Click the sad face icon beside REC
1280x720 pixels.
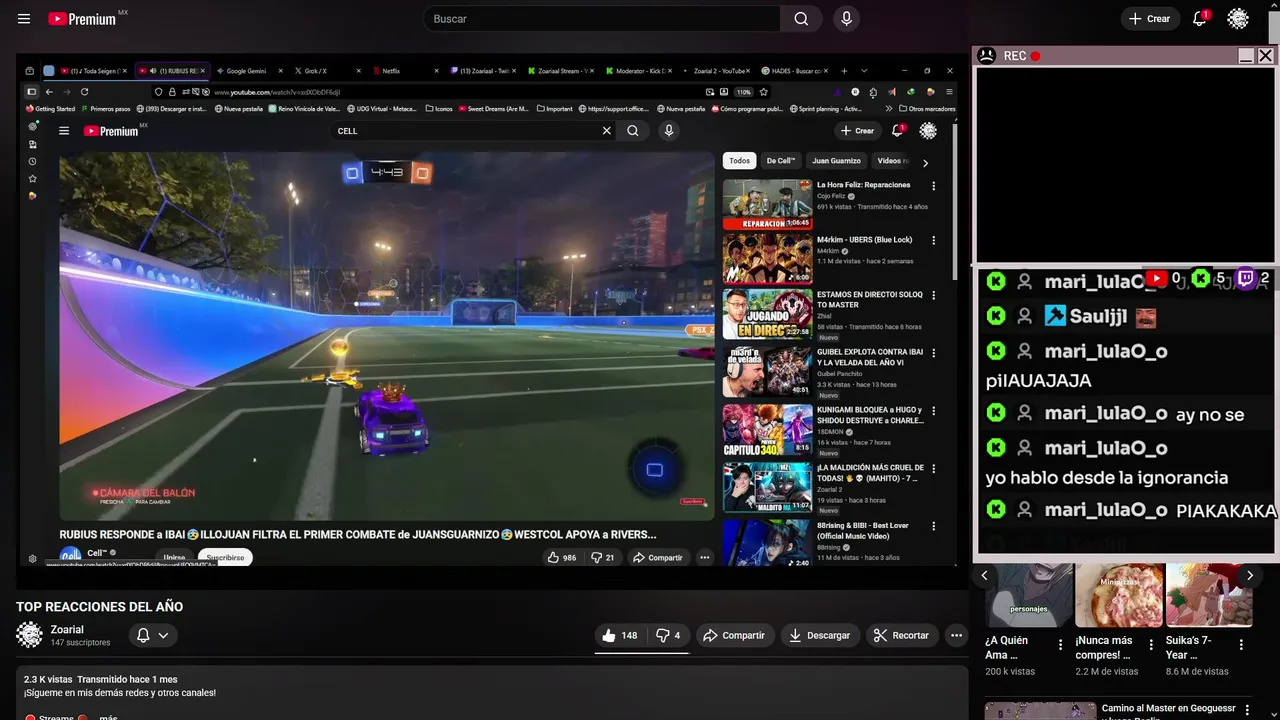(x=986, y=56)
